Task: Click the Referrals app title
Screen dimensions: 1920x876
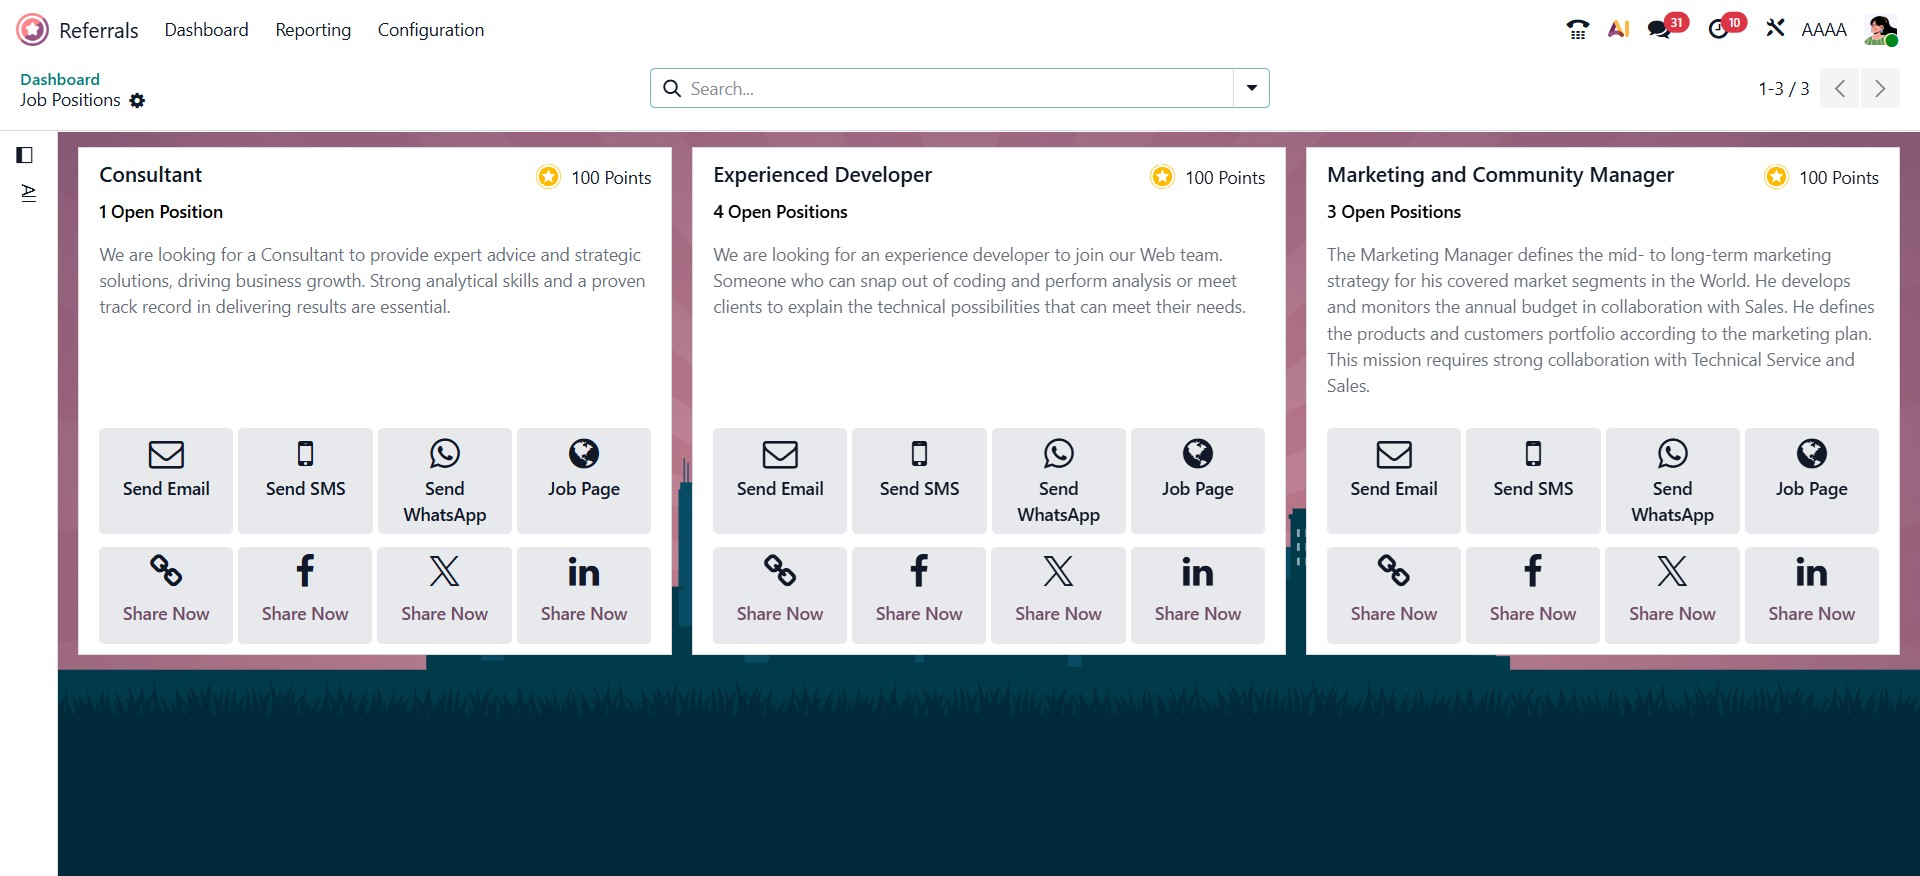Action: tap(99, 31)
